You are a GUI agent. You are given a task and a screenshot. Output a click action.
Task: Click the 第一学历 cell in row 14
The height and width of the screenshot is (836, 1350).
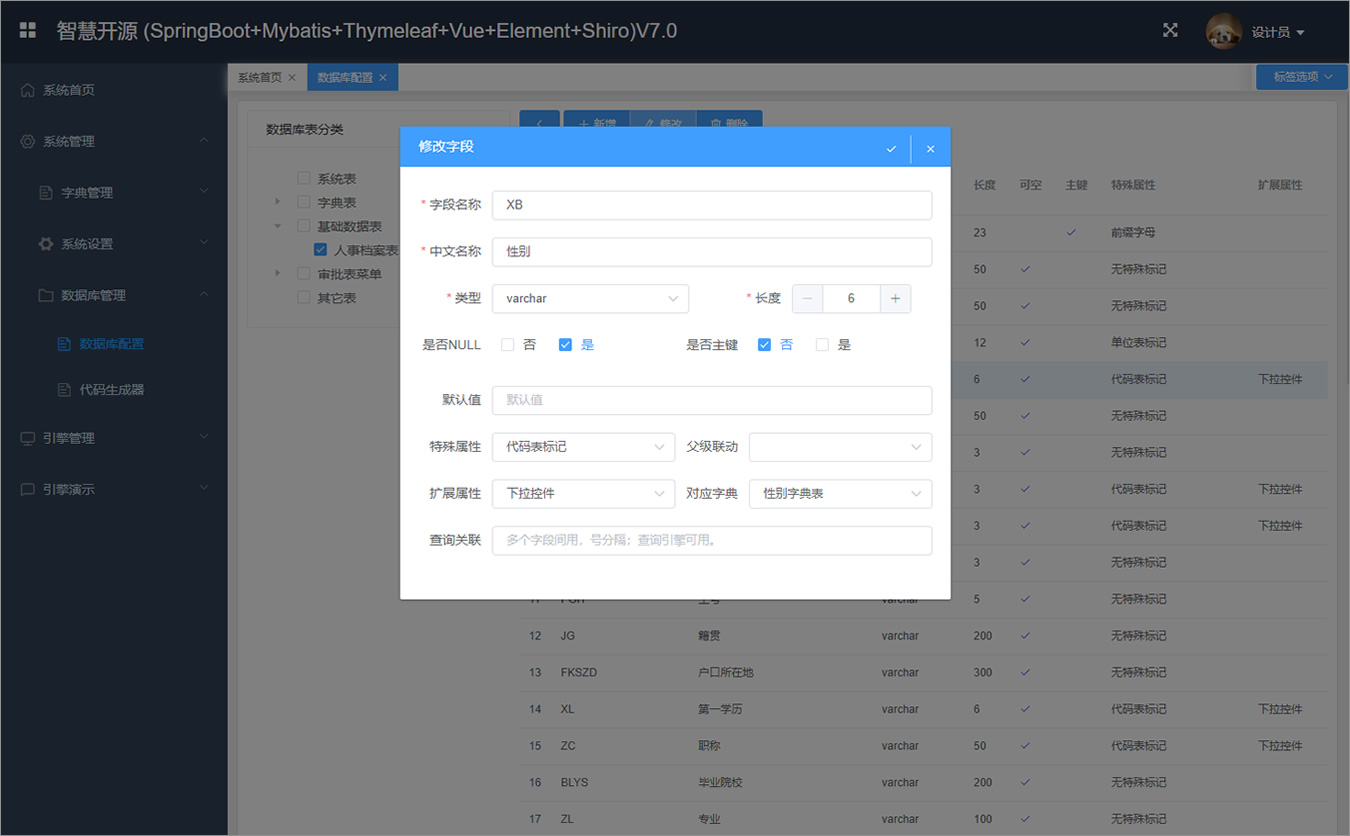(x=719, y=709)
